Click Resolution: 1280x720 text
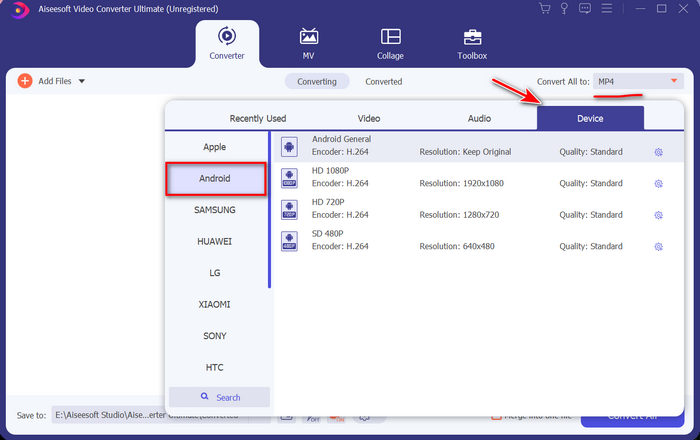700x440 pixels. 459,215
